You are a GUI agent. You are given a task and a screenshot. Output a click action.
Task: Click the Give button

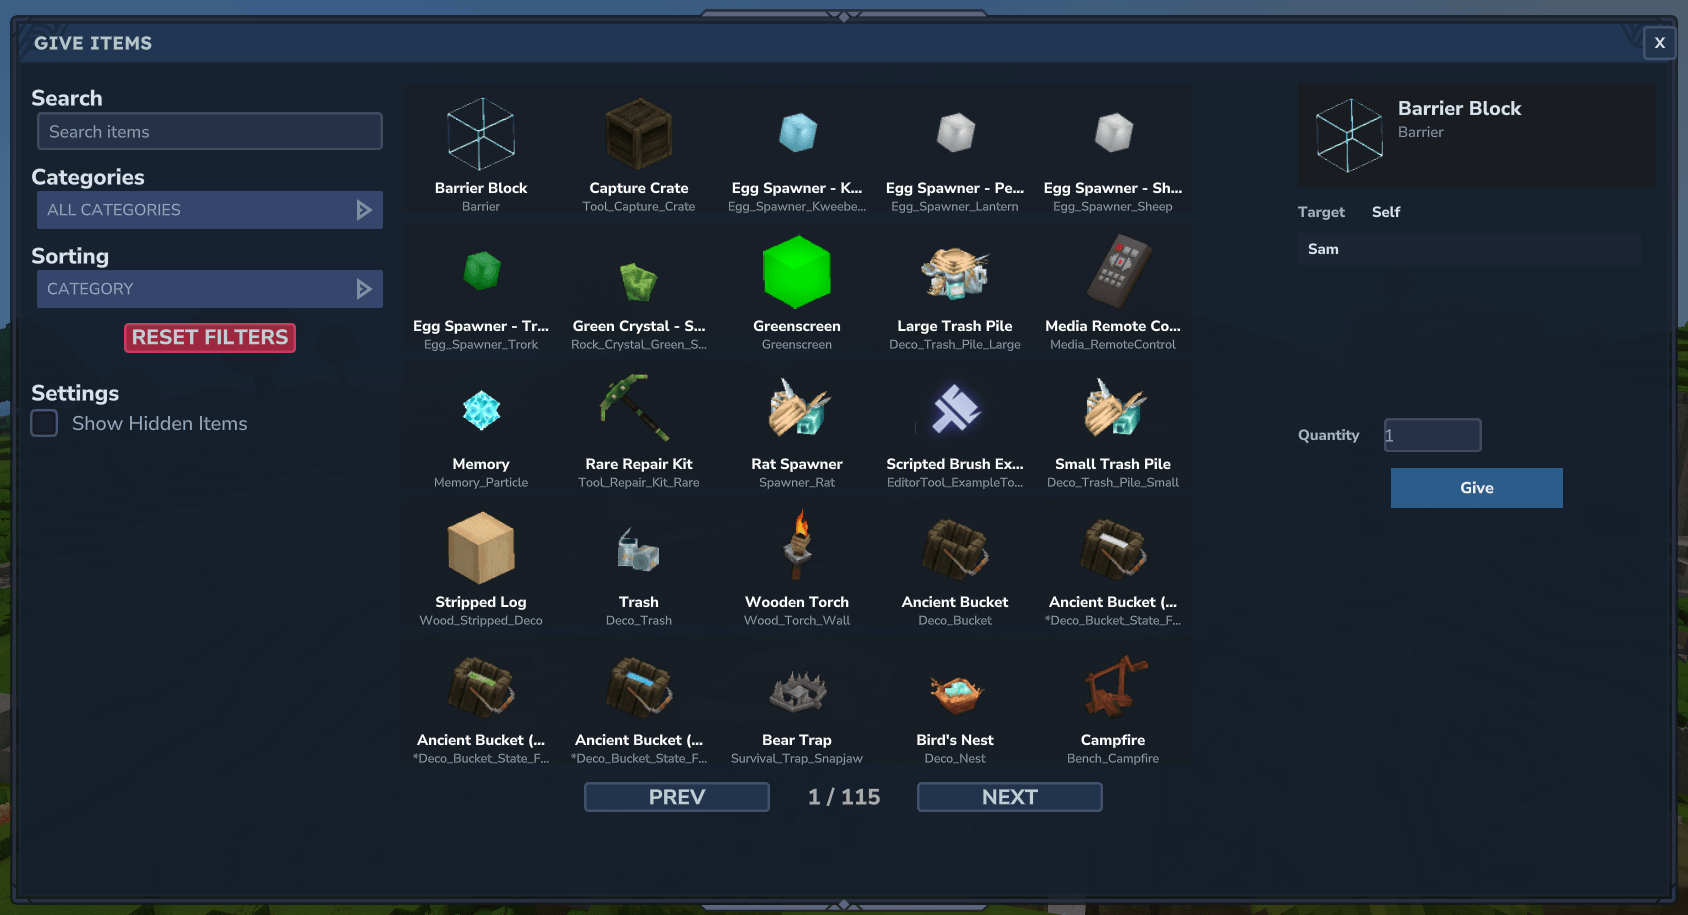coord(1476,488)
